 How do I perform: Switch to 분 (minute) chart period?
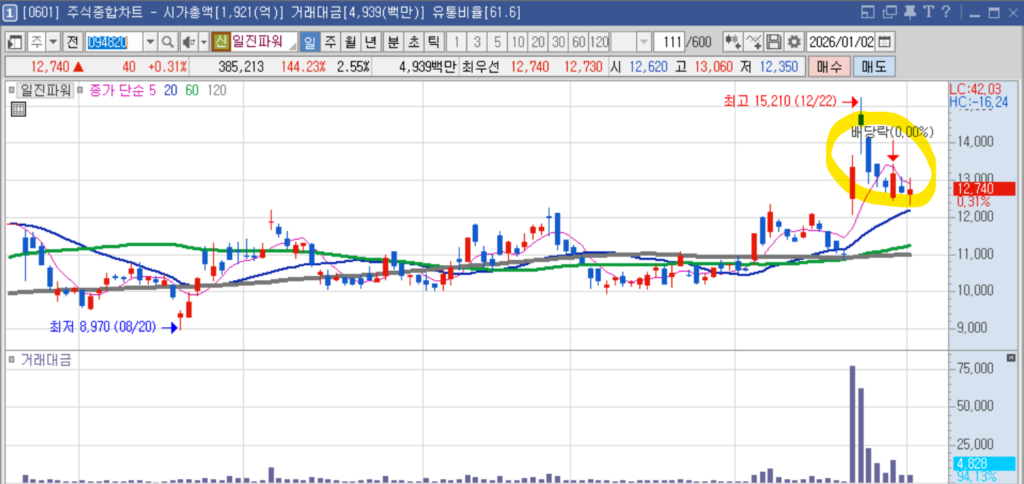click(392, 42)
